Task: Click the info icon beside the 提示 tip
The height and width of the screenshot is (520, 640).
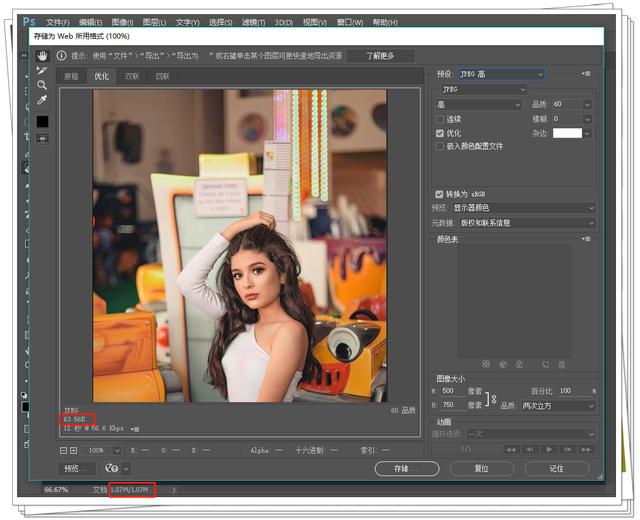Action: 61,56
